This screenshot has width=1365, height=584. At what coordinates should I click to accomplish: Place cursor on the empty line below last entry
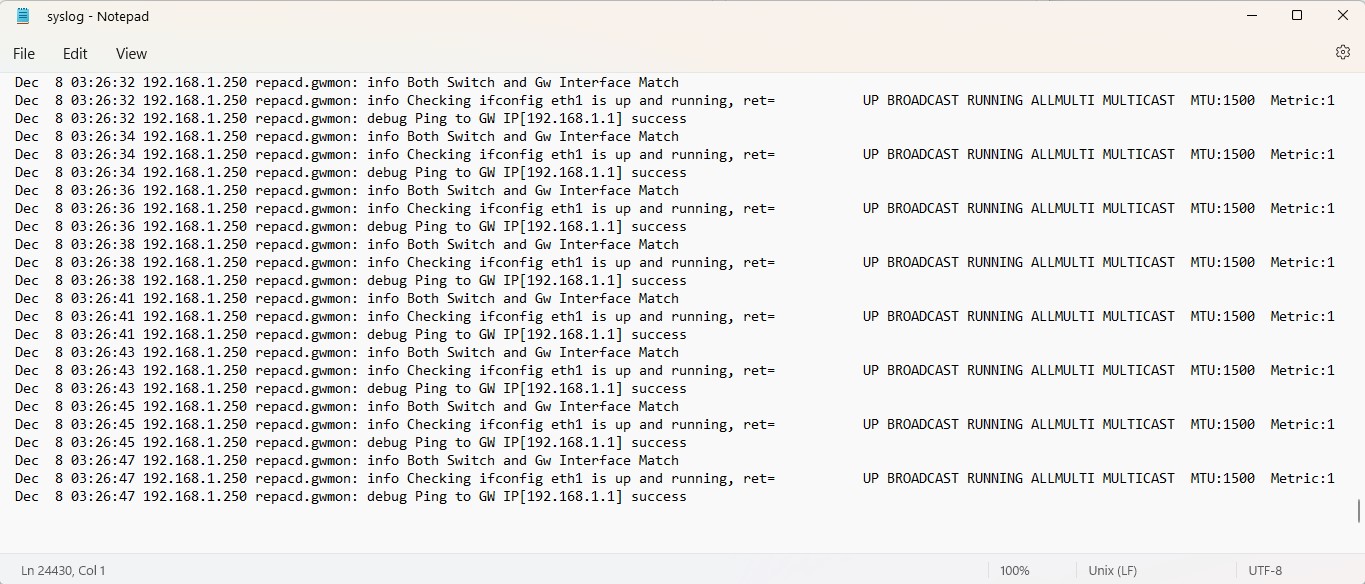(x=300, y=515)
